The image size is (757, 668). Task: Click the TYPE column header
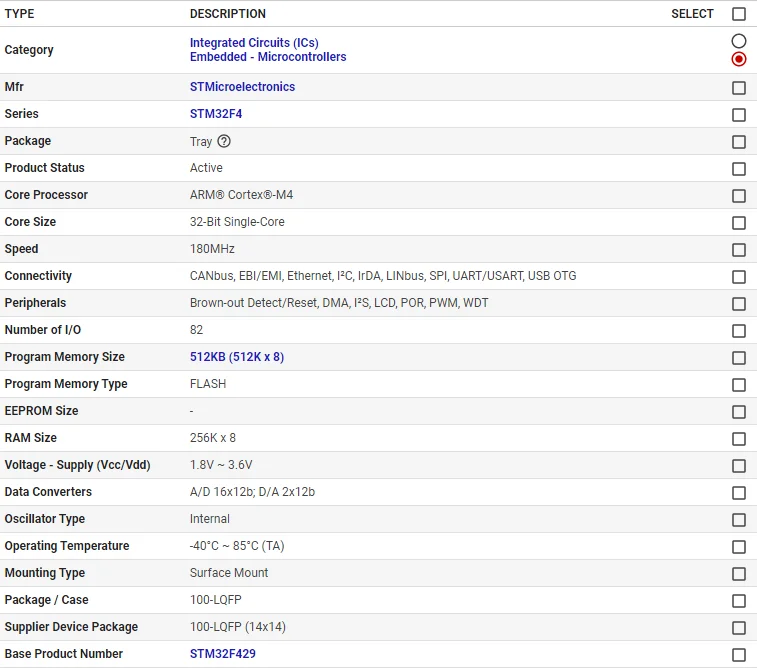pyautogui.click(x=19, y=14)
